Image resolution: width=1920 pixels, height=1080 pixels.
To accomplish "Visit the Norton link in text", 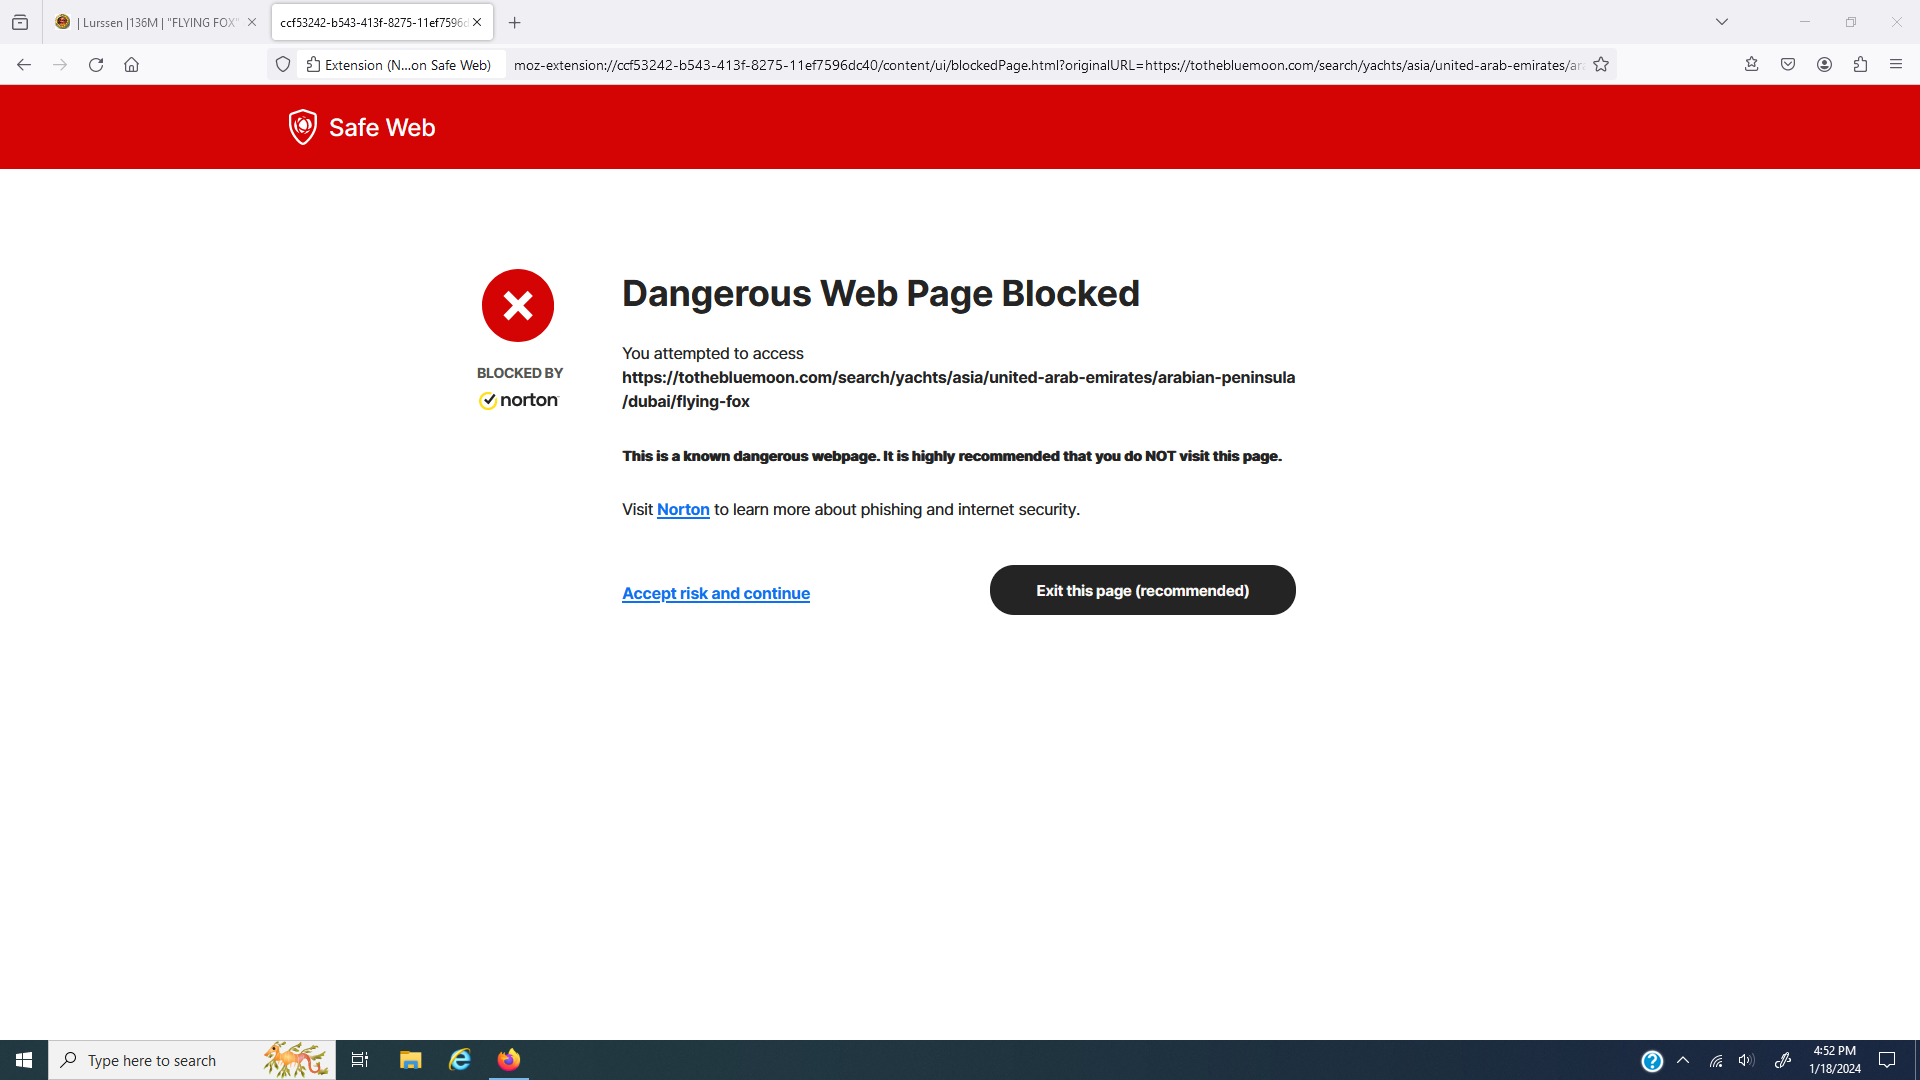I will point(683,510).
